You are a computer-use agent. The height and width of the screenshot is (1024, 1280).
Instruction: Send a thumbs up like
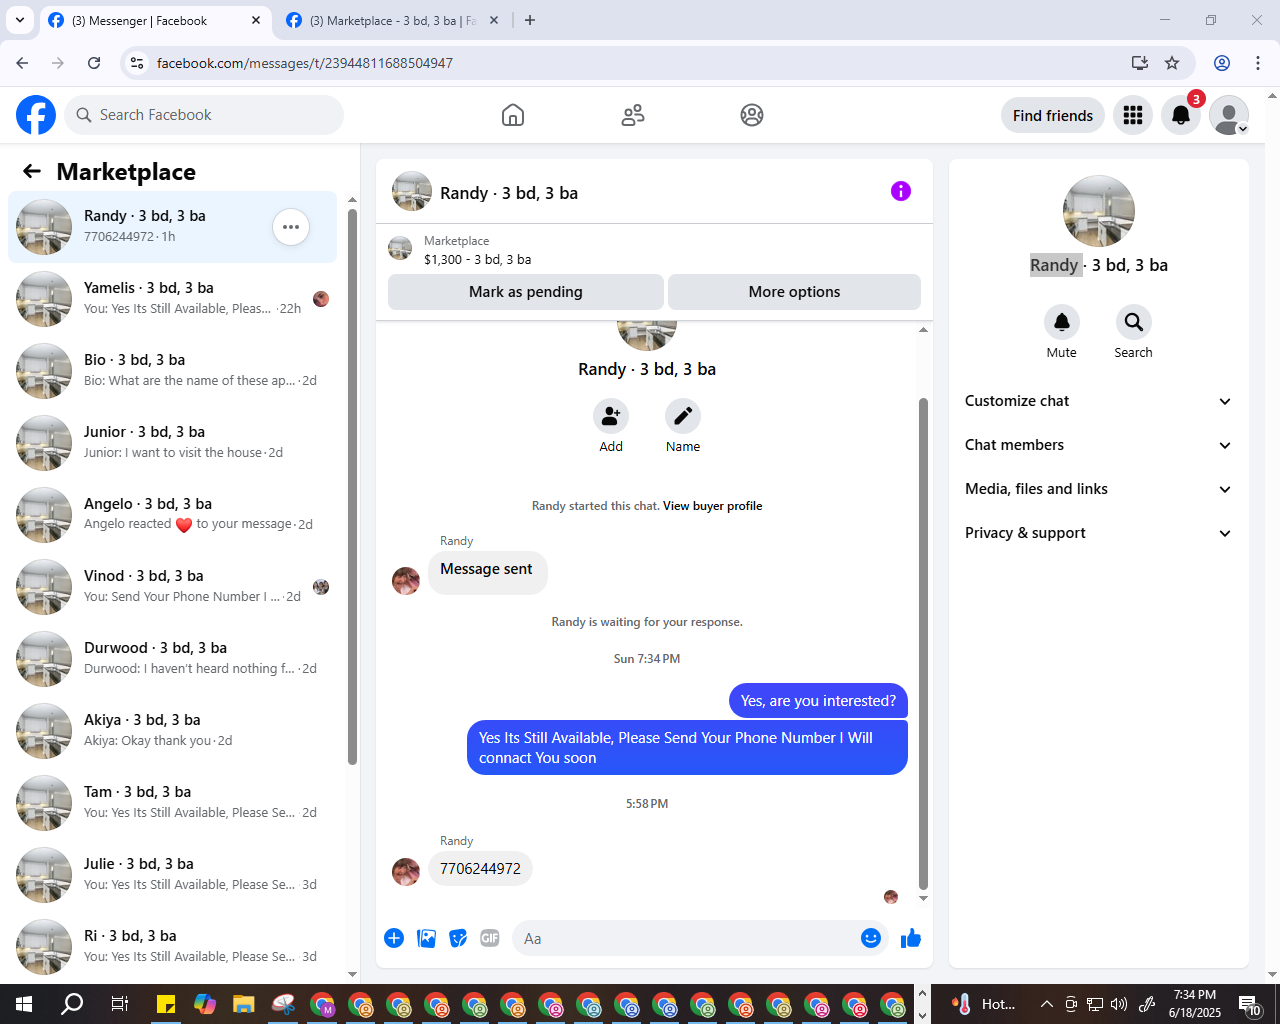(x=911, y=938)
